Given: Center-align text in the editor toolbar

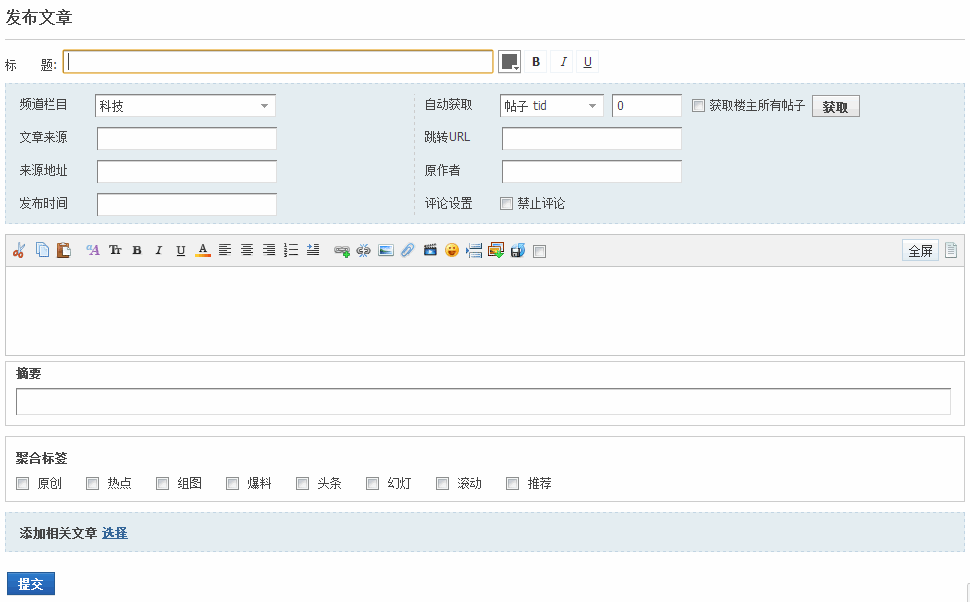Looking at the screenshot, I should [247, 250].
